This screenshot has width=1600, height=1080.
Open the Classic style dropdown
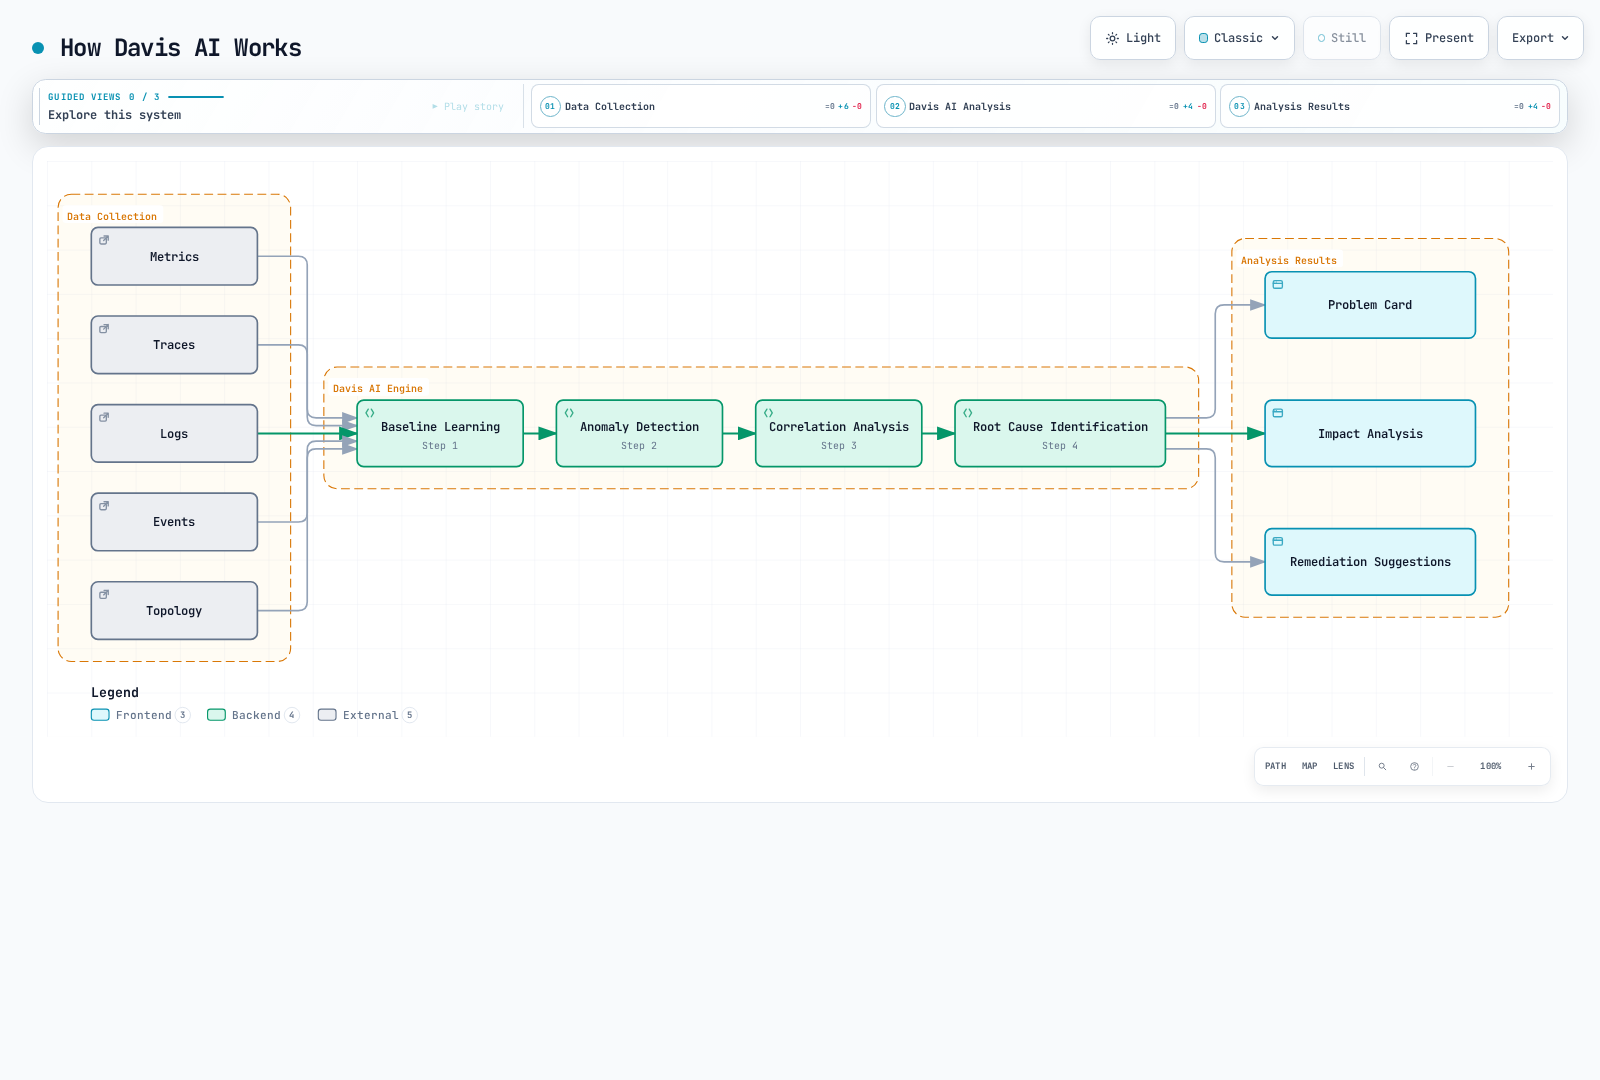(1239, 38)
